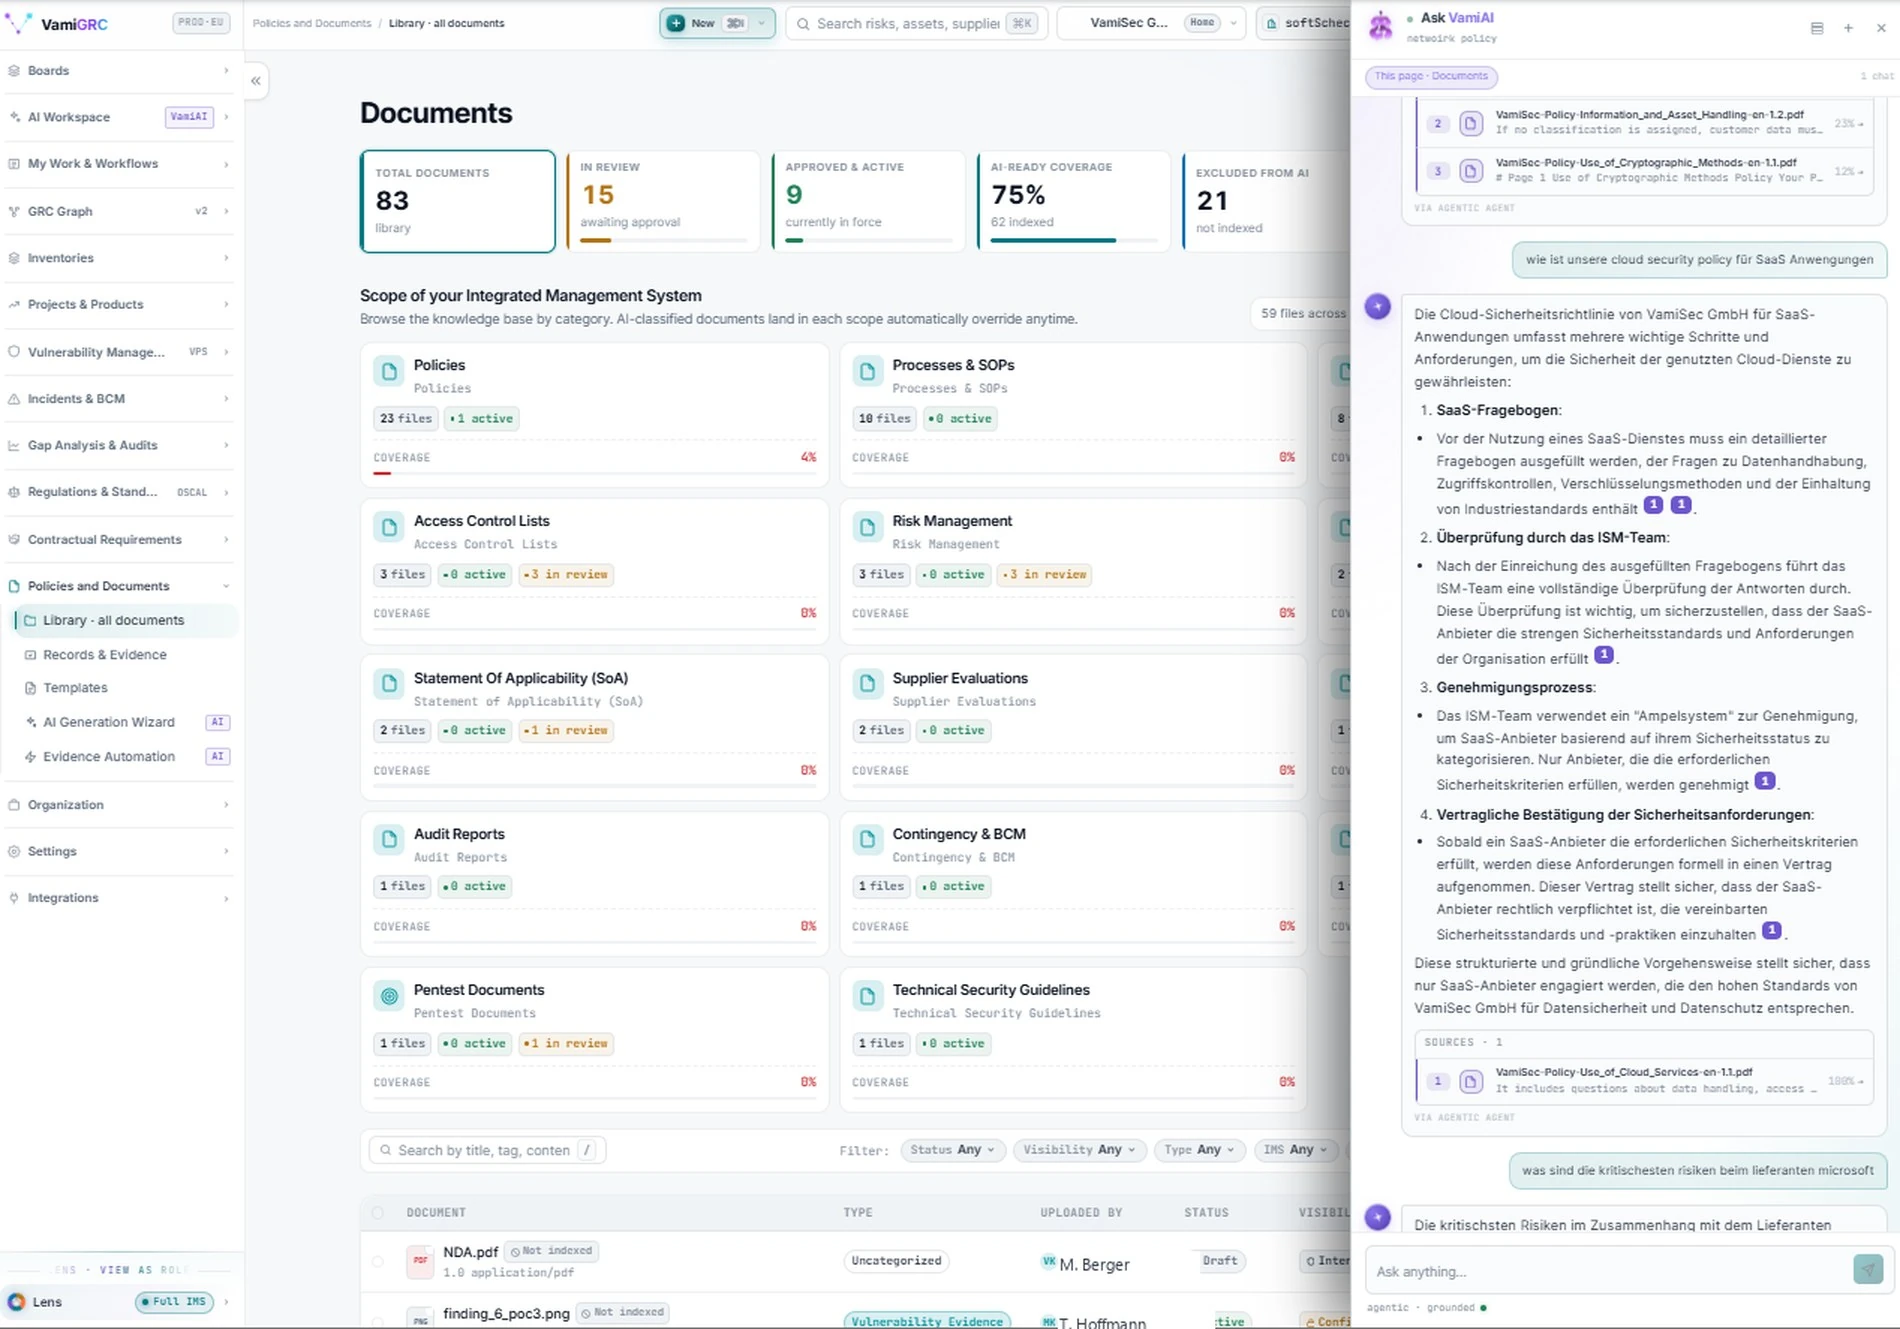Open the VamiSec organization switcher dropdown
This screenshot has height=1329, width=1900.
tap(1153, 23)
